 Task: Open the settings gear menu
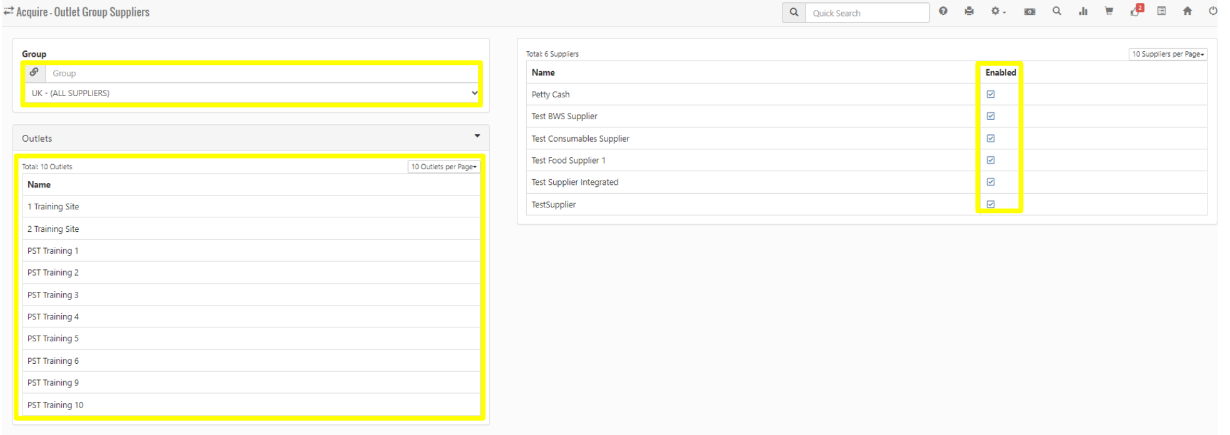(997, 12)
